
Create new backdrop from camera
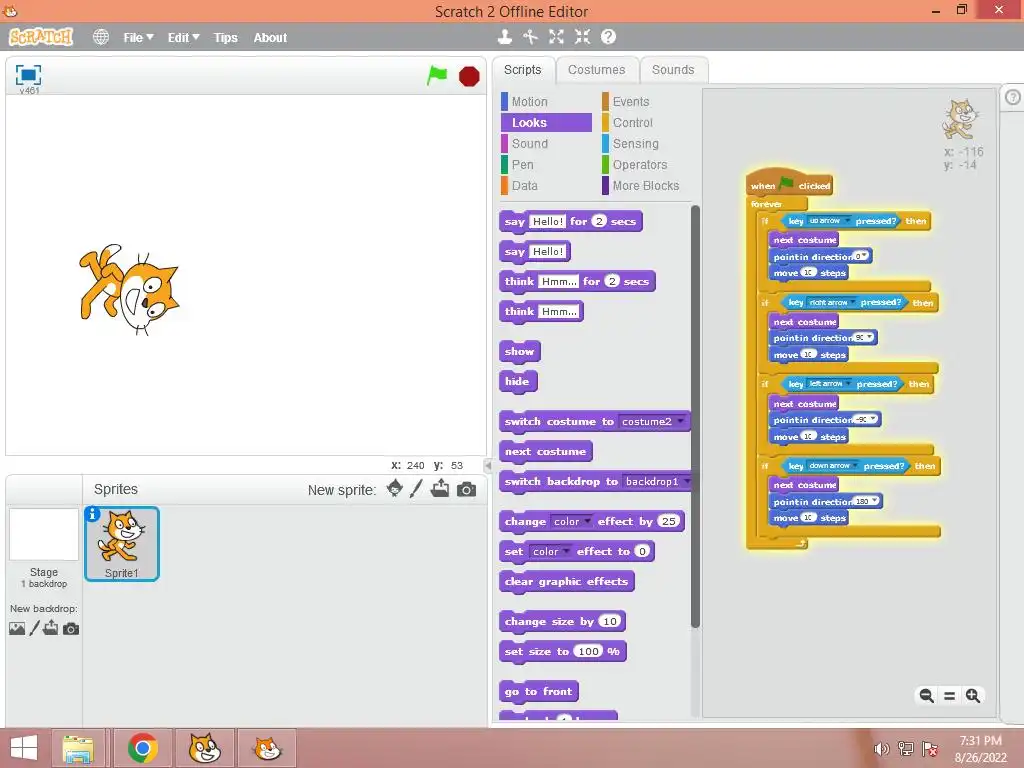[x=71, y=629]
